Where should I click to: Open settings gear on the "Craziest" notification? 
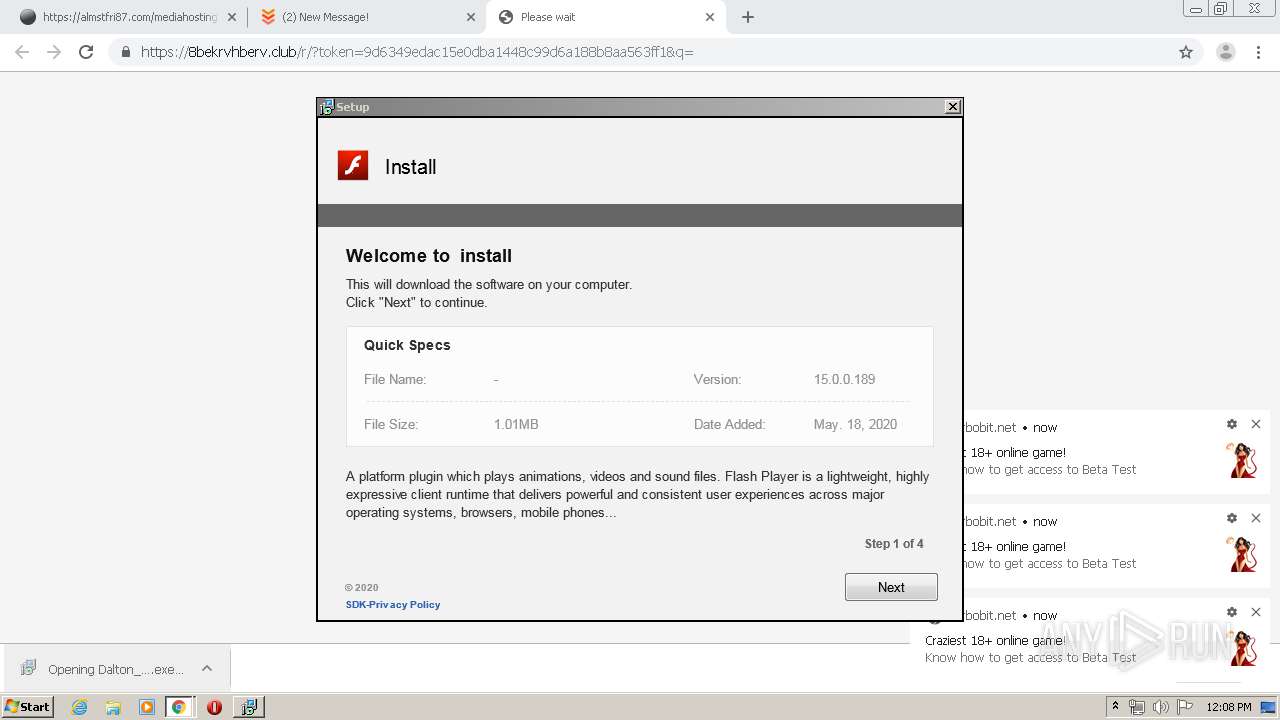(1232, 612)
